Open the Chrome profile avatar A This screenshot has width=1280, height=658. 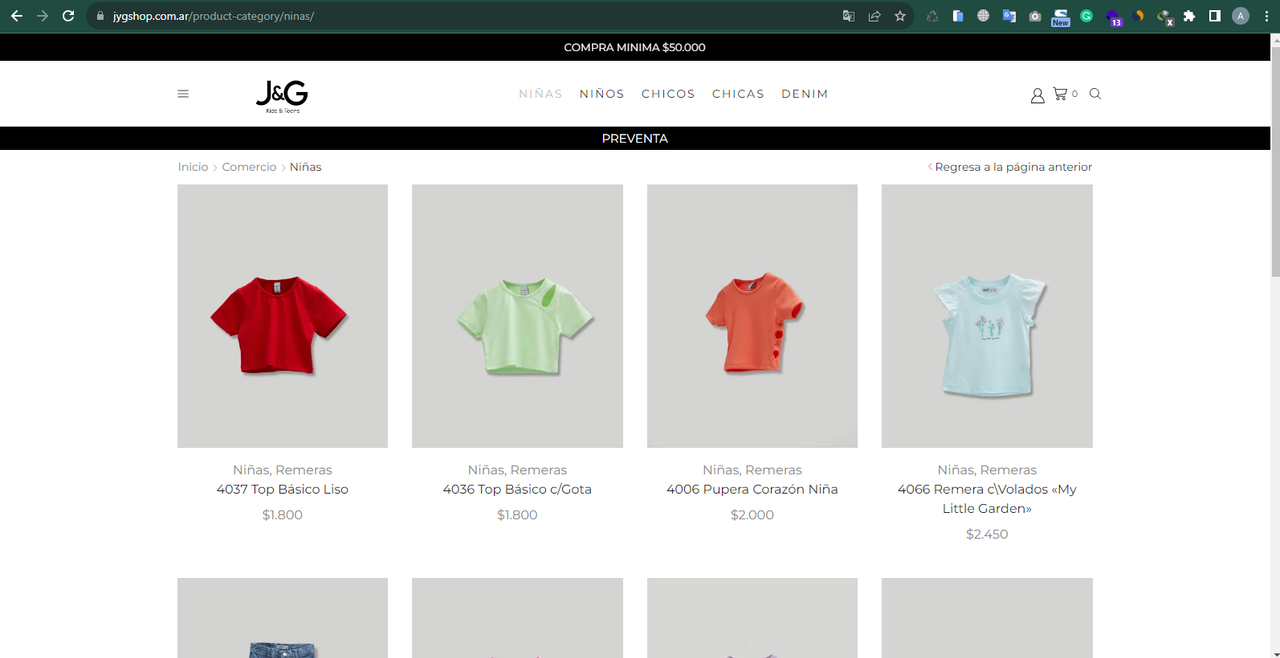[1240, 16]
